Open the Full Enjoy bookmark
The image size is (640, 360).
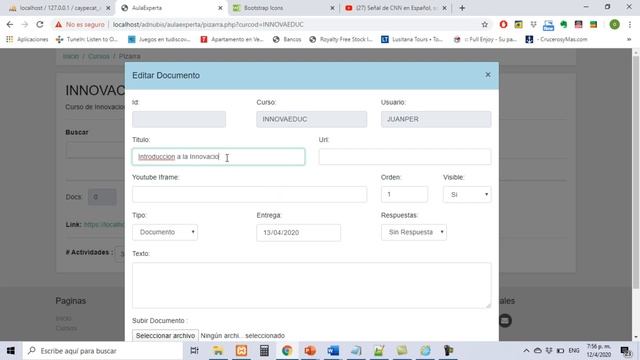(x=485, y=39)
